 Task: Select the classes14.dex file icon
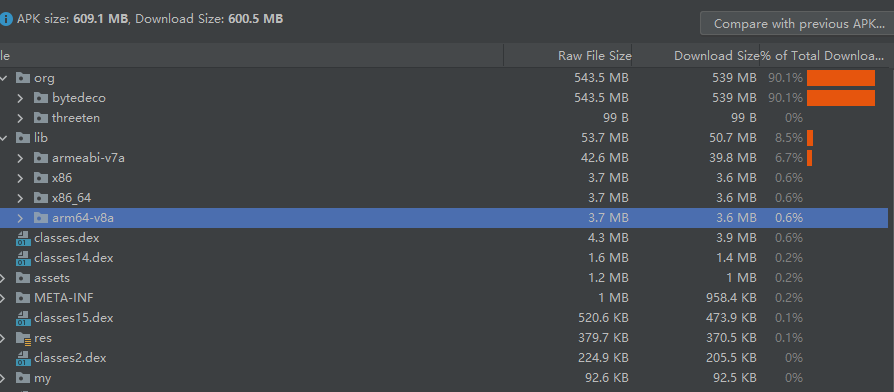tap(23, 258)
